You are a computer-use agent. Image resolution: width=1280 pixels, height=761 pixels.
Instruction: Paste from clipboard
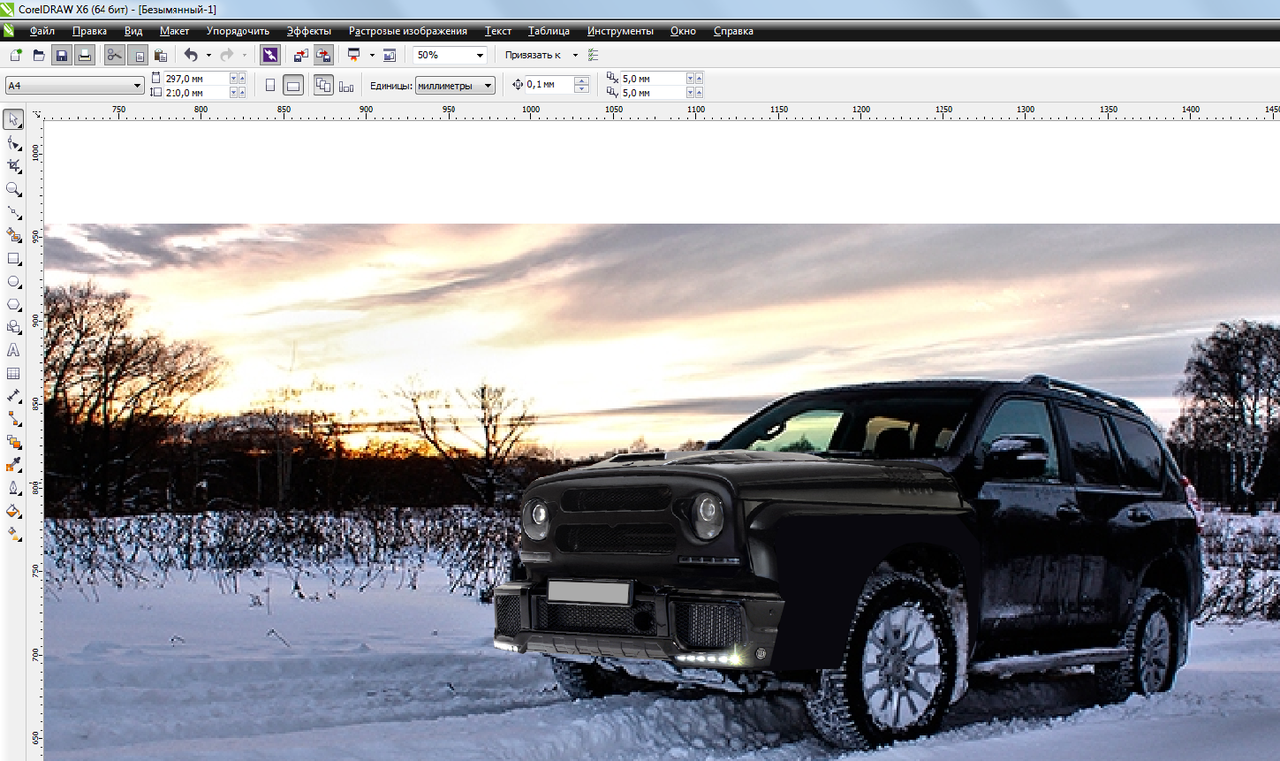tap(161, 55)
